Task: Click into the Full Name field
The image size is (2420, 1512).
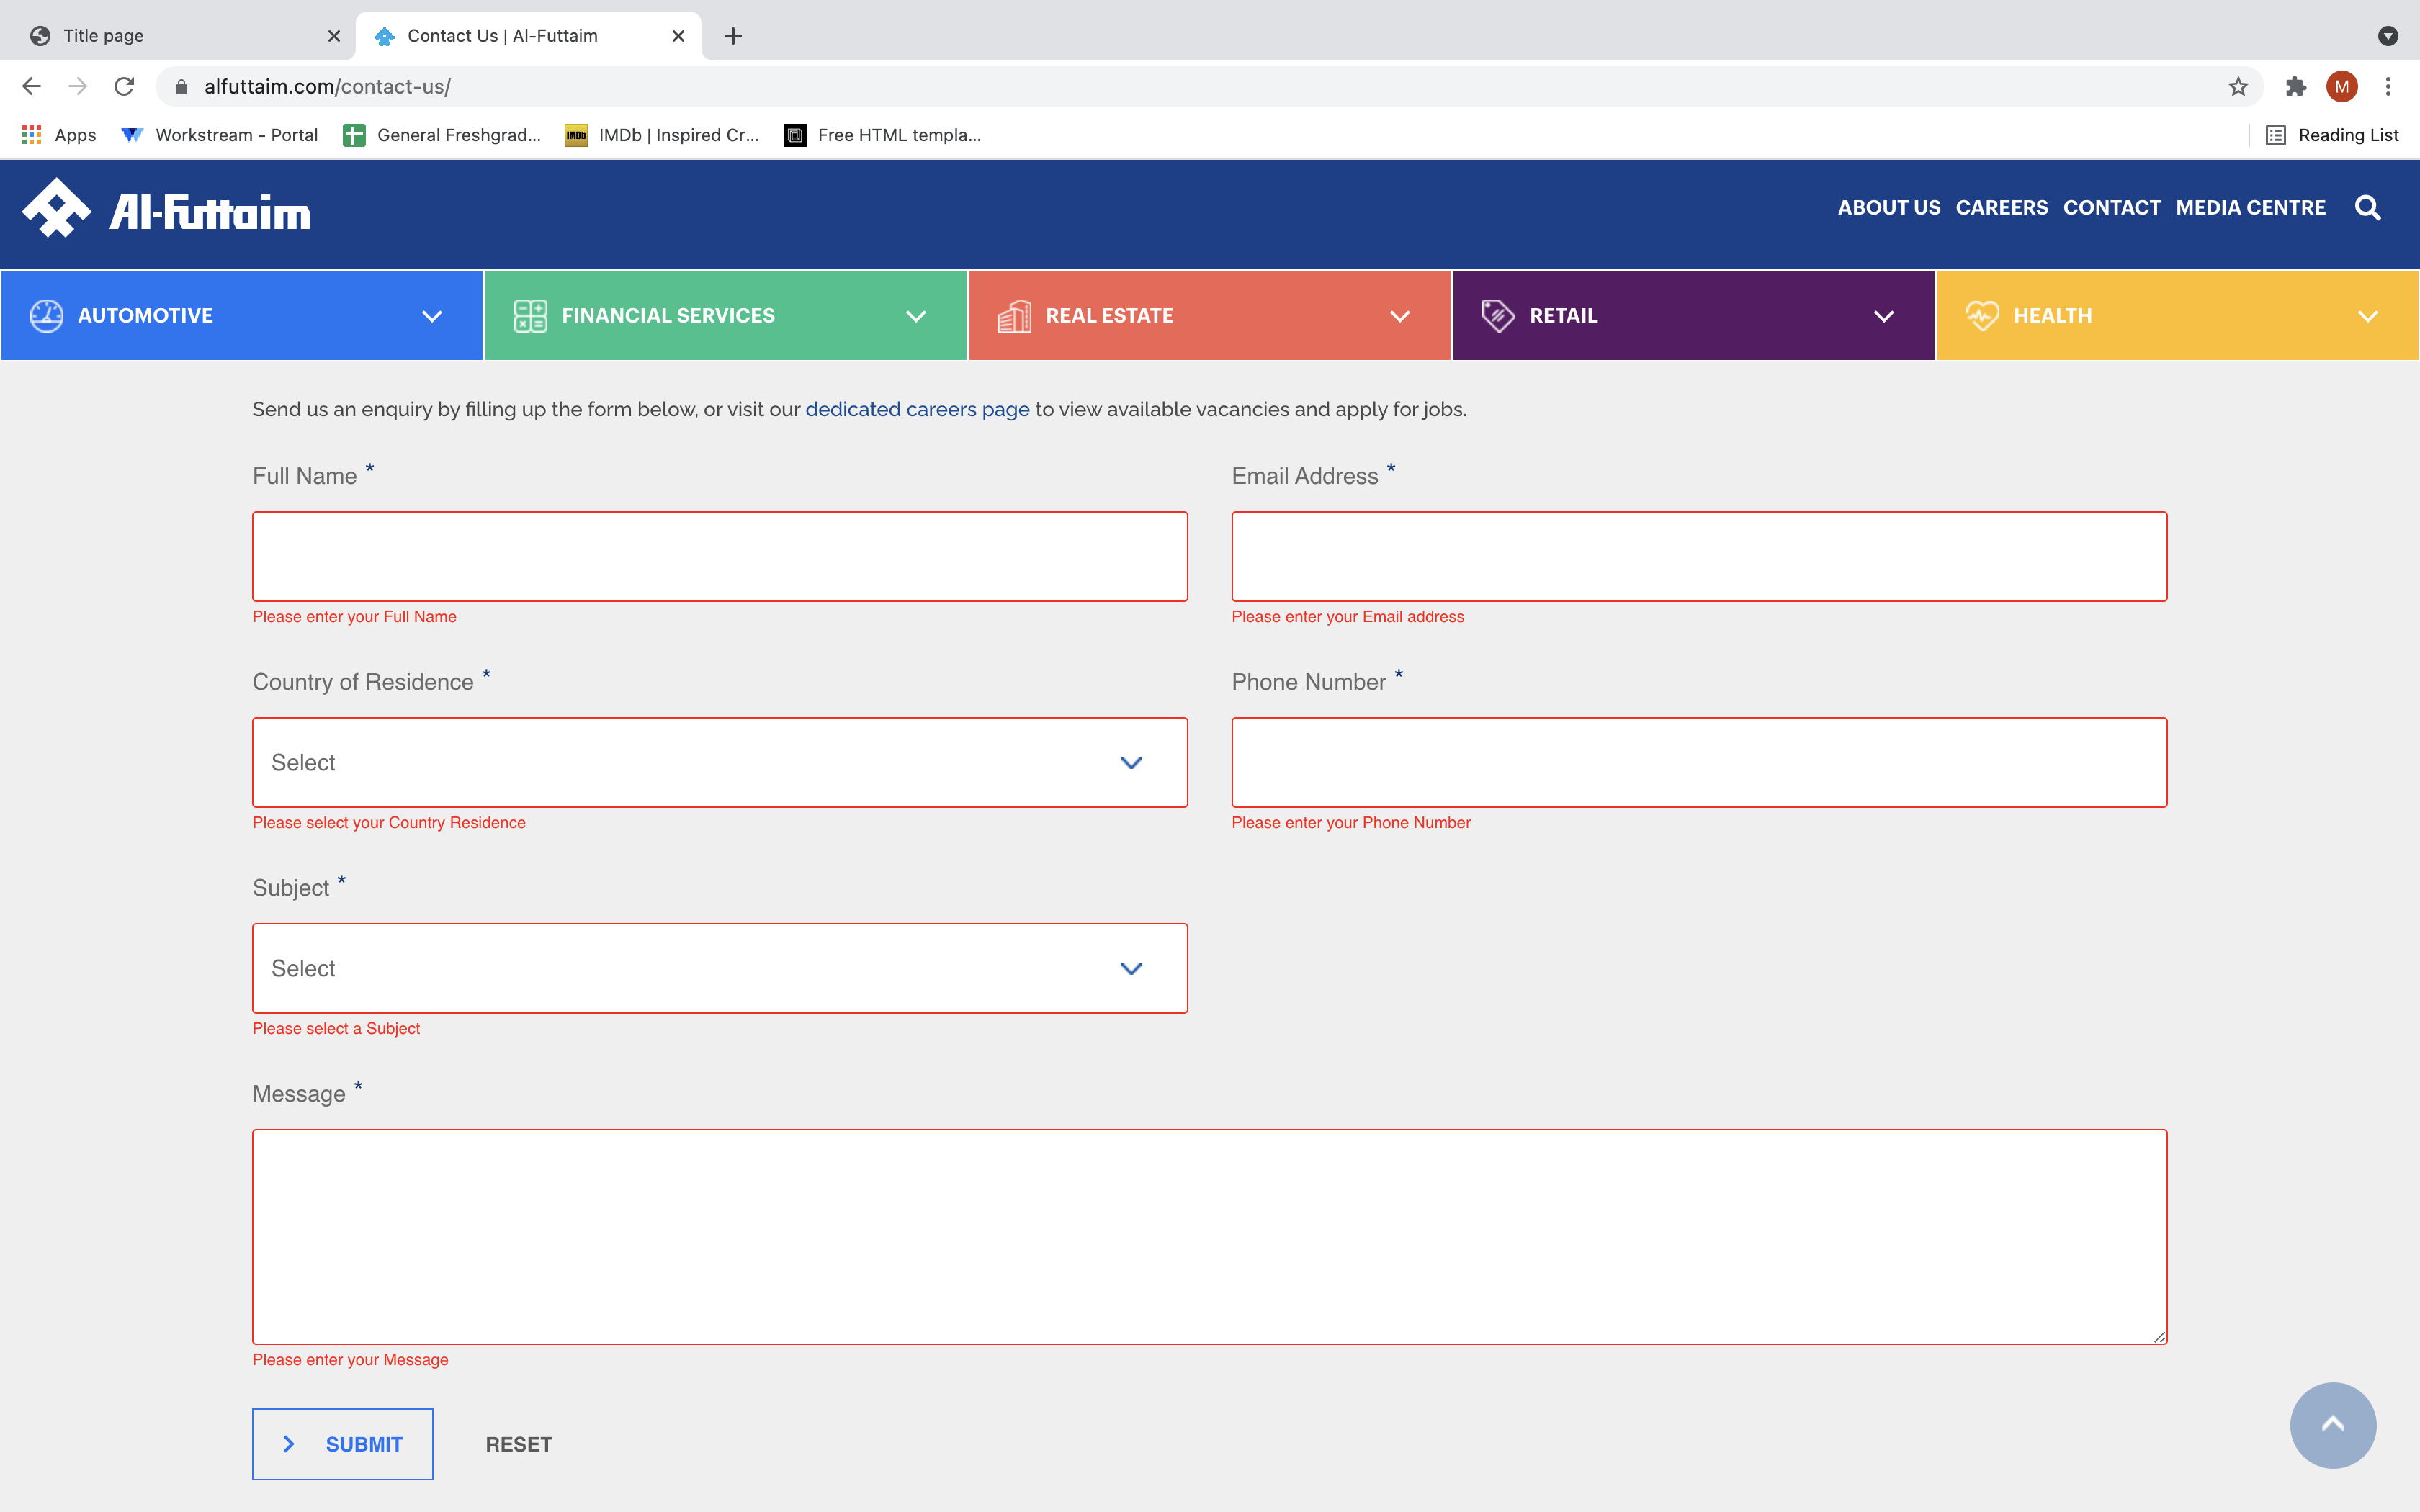Action: click(x=719, y=557)
